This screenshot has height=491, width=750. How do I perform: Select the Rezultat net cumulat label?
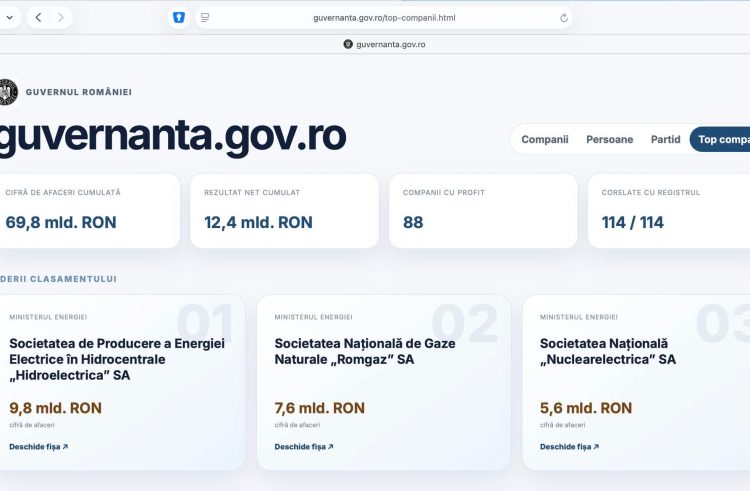click(x=252, y=192)
